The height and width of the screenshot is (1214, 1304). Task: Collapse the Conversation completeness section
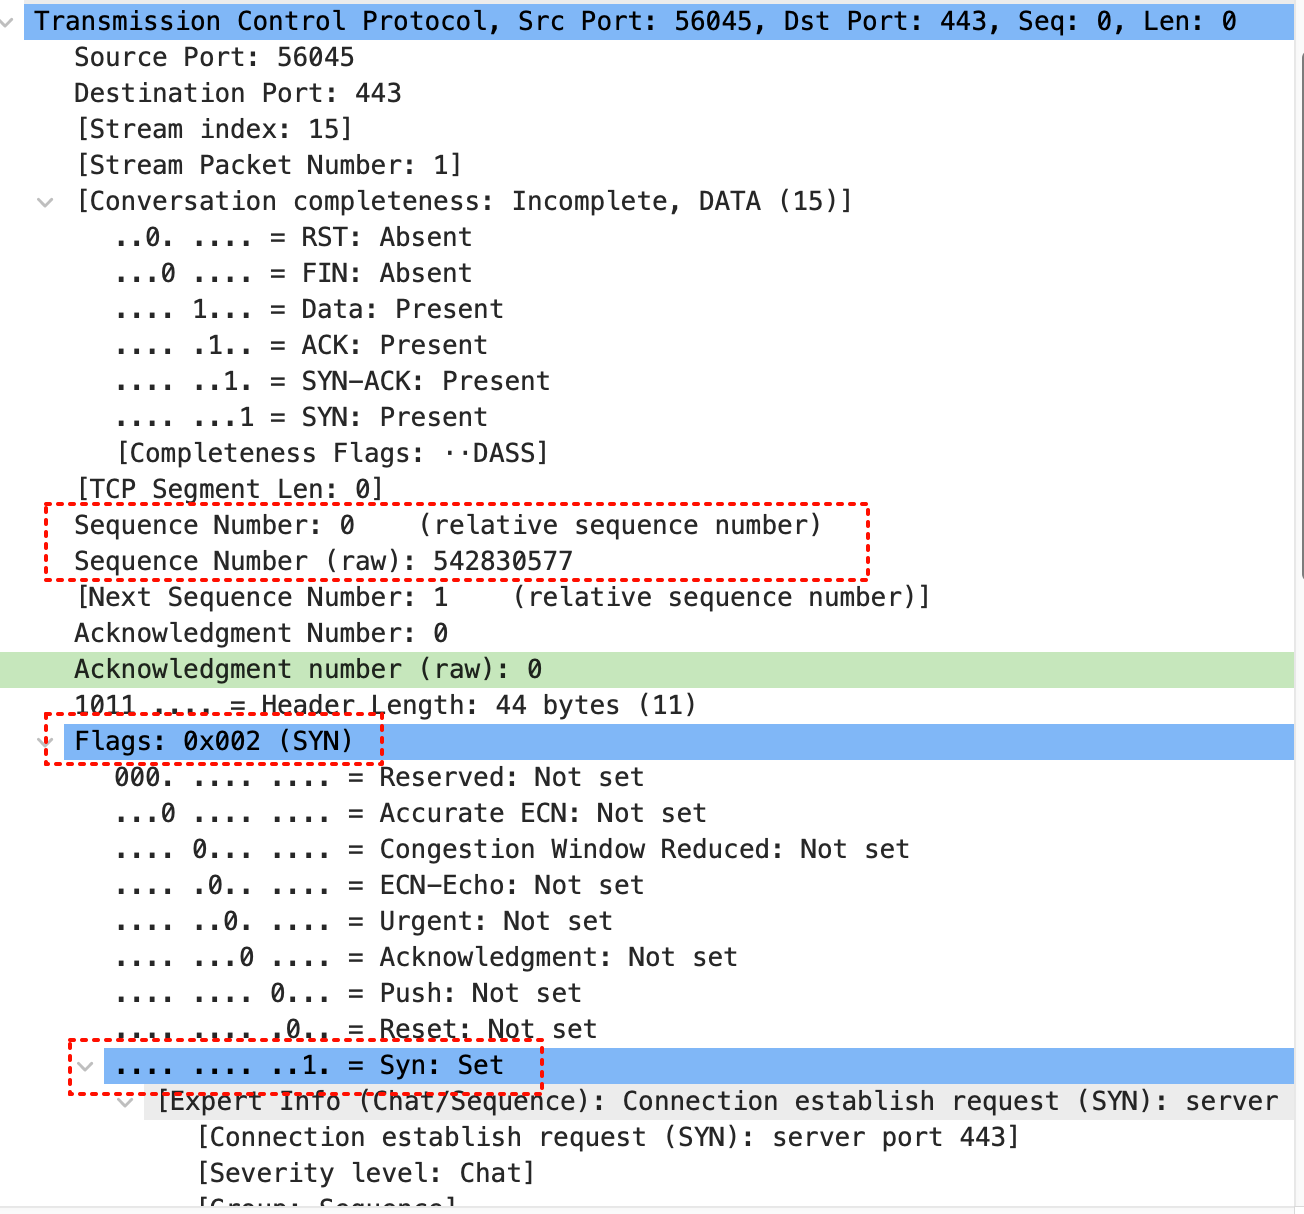45,202
